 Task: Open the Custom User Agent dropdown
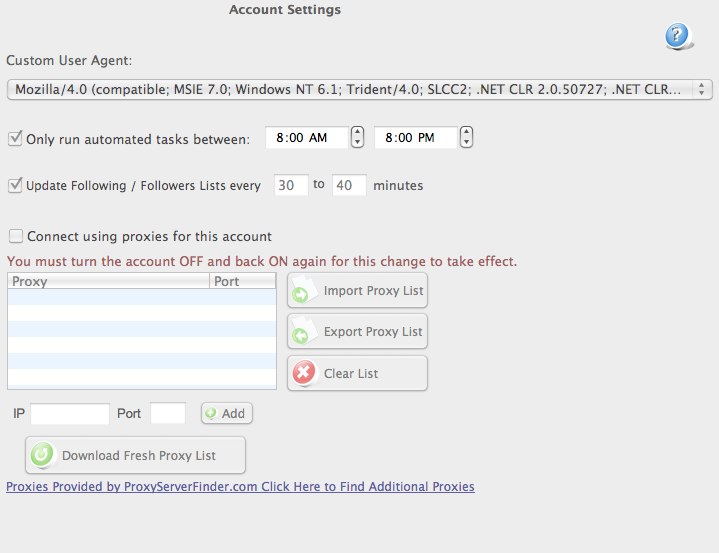coord(360,89)
